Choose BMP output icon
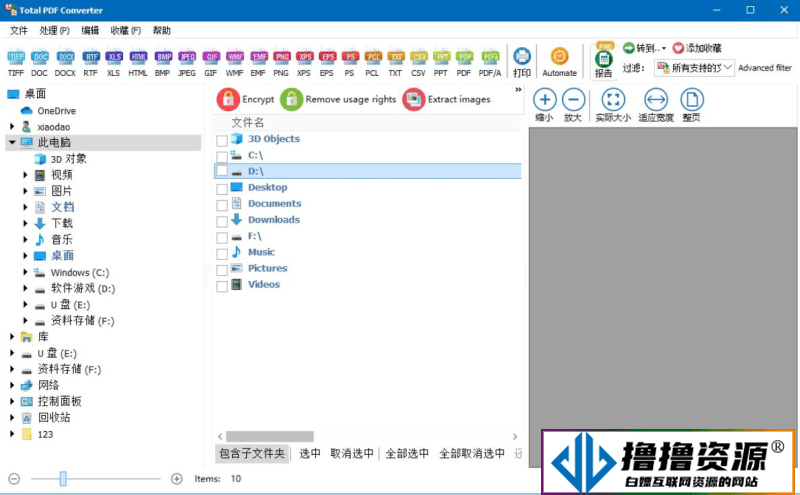The image size is (800, 495). [x=163, y=63]
